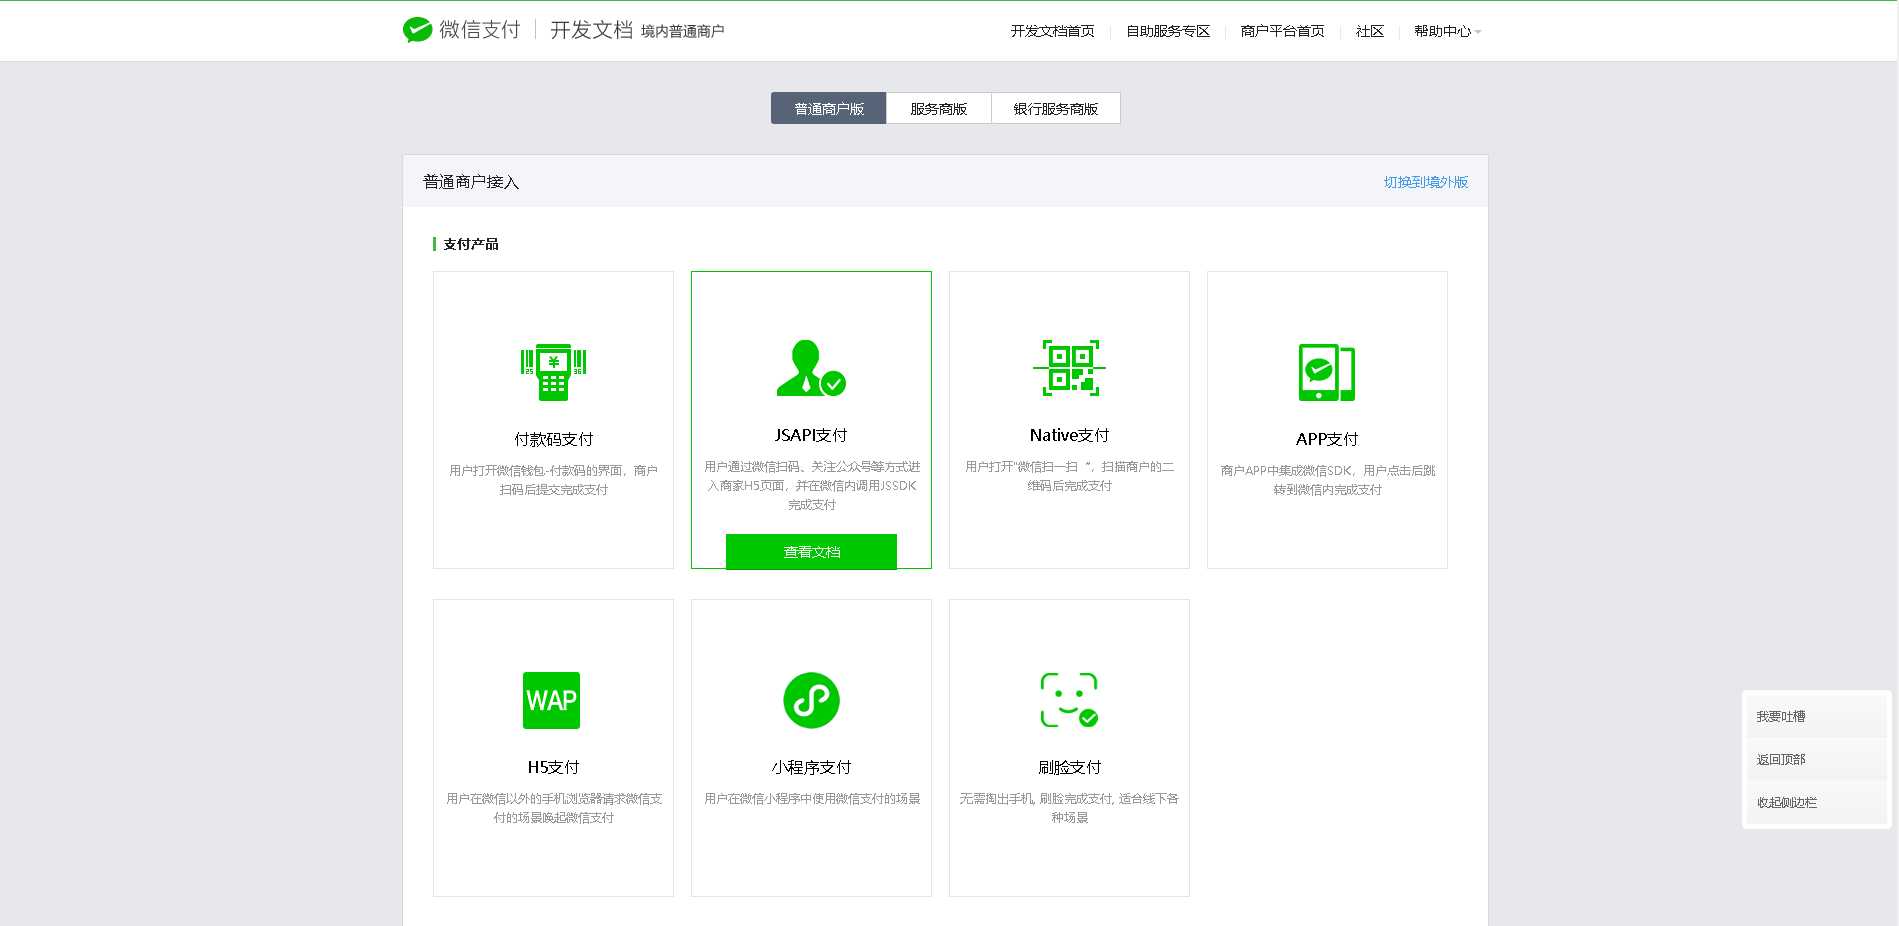Open the JSAPI支付 card title
1899x926 pixels.
click(811, 435)
